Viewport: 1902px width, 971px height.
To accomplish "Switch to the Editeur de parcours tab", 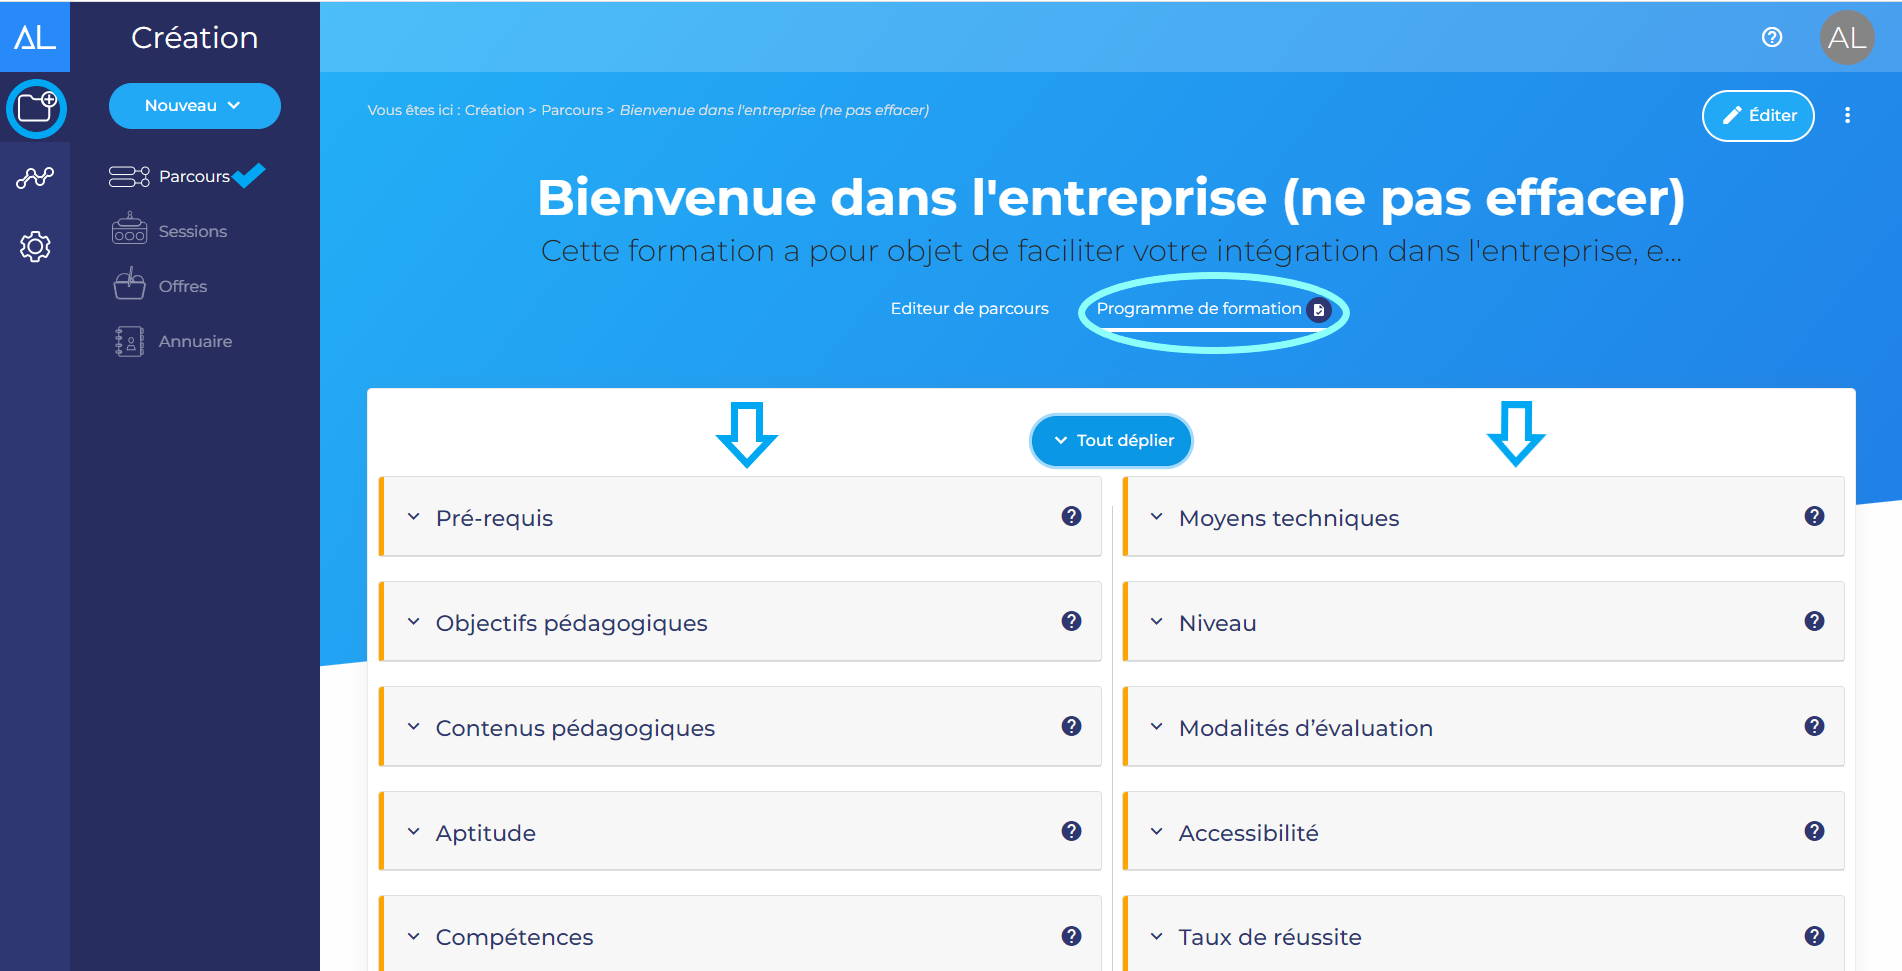I will click(968, 308).
